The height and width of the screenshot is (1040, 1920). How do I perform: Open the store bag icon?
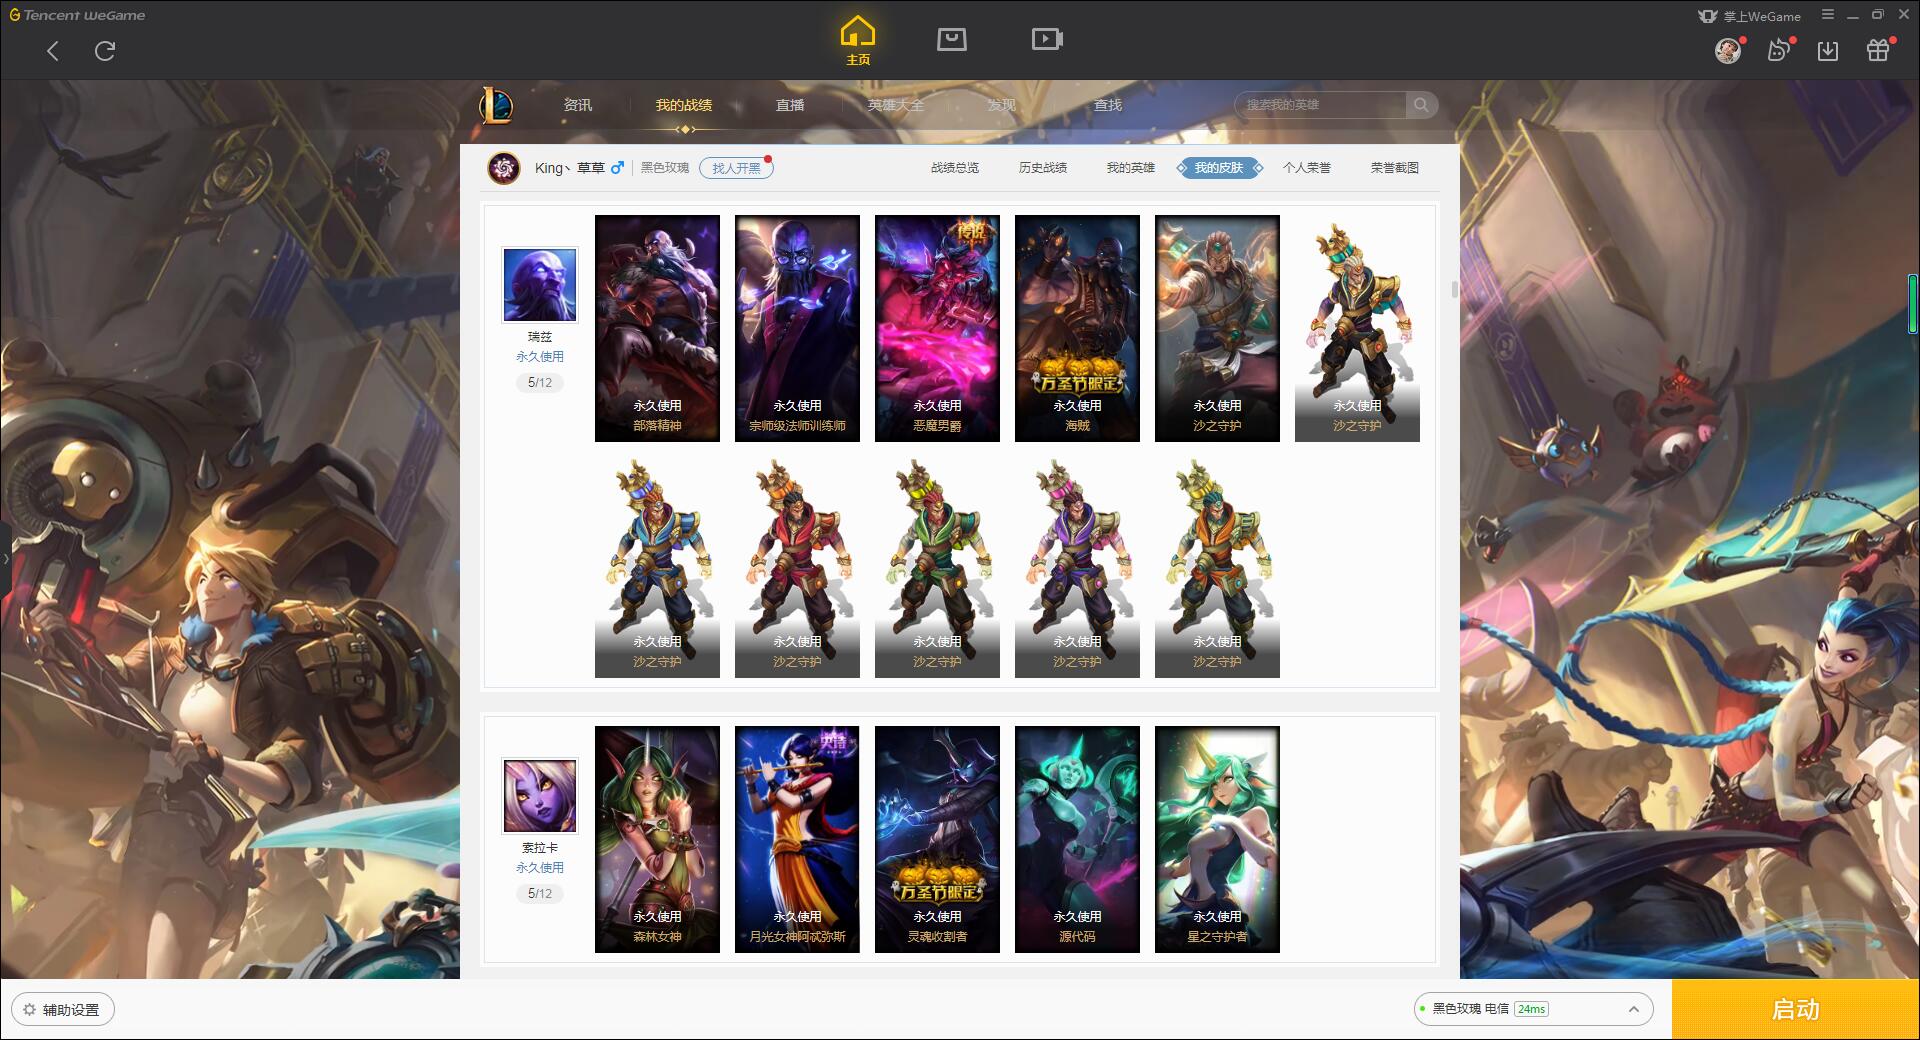(x=951, y=39)
